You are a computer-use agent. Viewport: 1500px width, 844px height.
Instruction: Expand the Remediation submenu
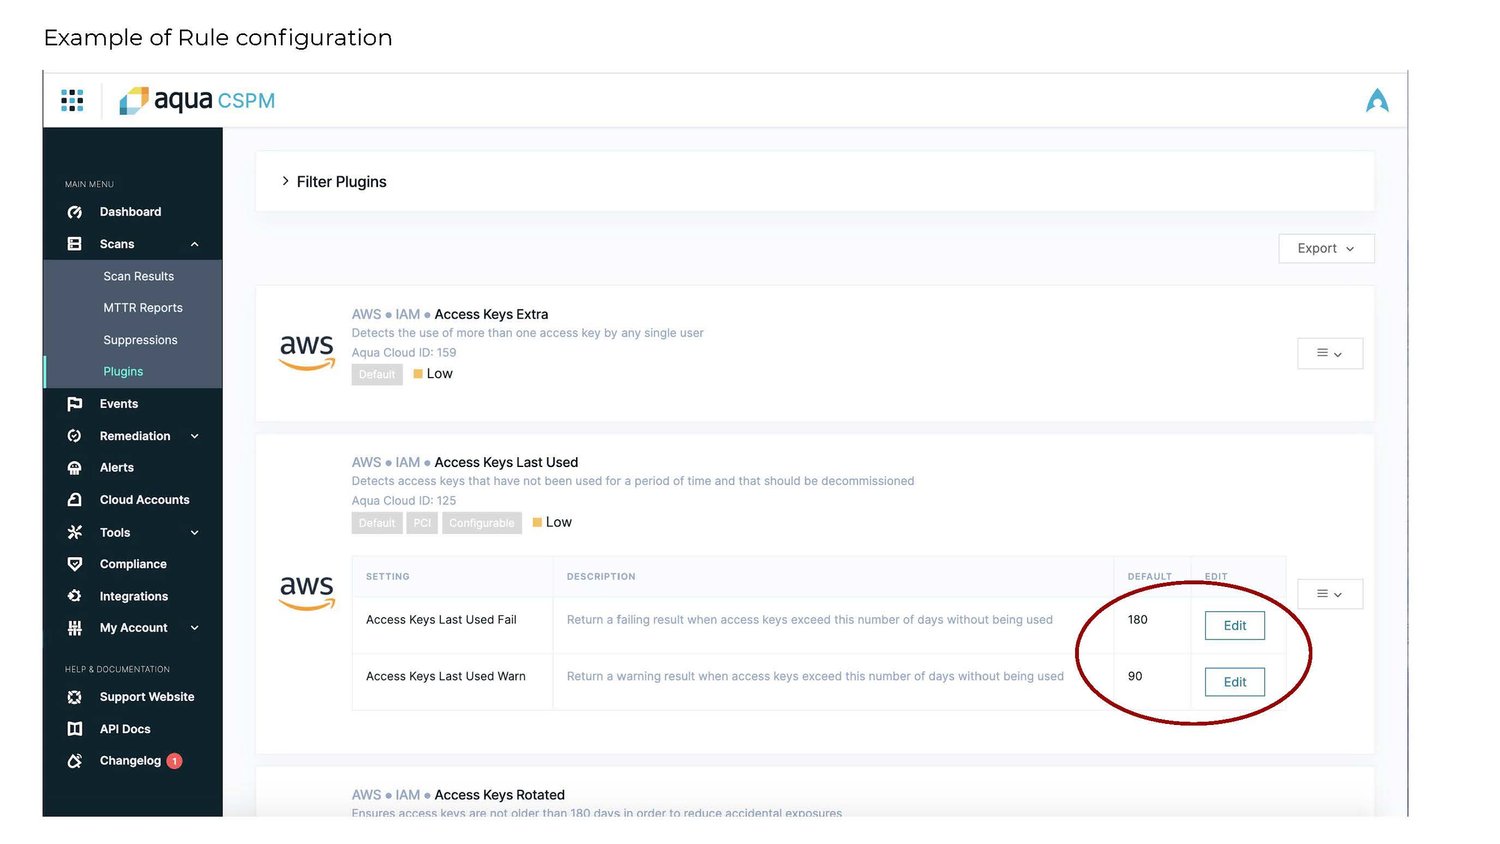pos(194,436)
